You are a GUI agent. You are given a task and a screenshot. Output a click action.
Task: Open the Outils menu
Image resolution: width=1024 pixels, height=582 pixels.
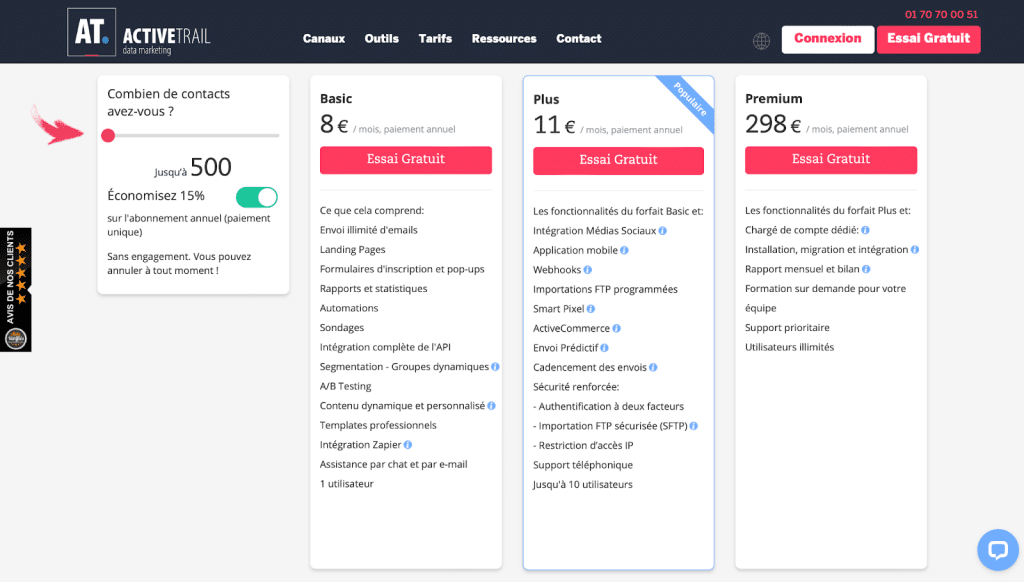381,39
